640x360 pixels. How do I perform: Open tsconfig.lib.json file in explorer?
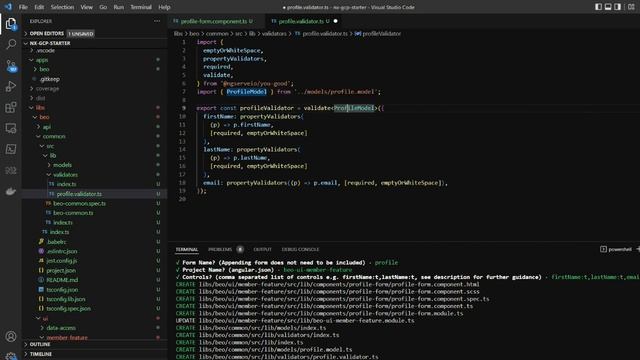pos(66,299)
